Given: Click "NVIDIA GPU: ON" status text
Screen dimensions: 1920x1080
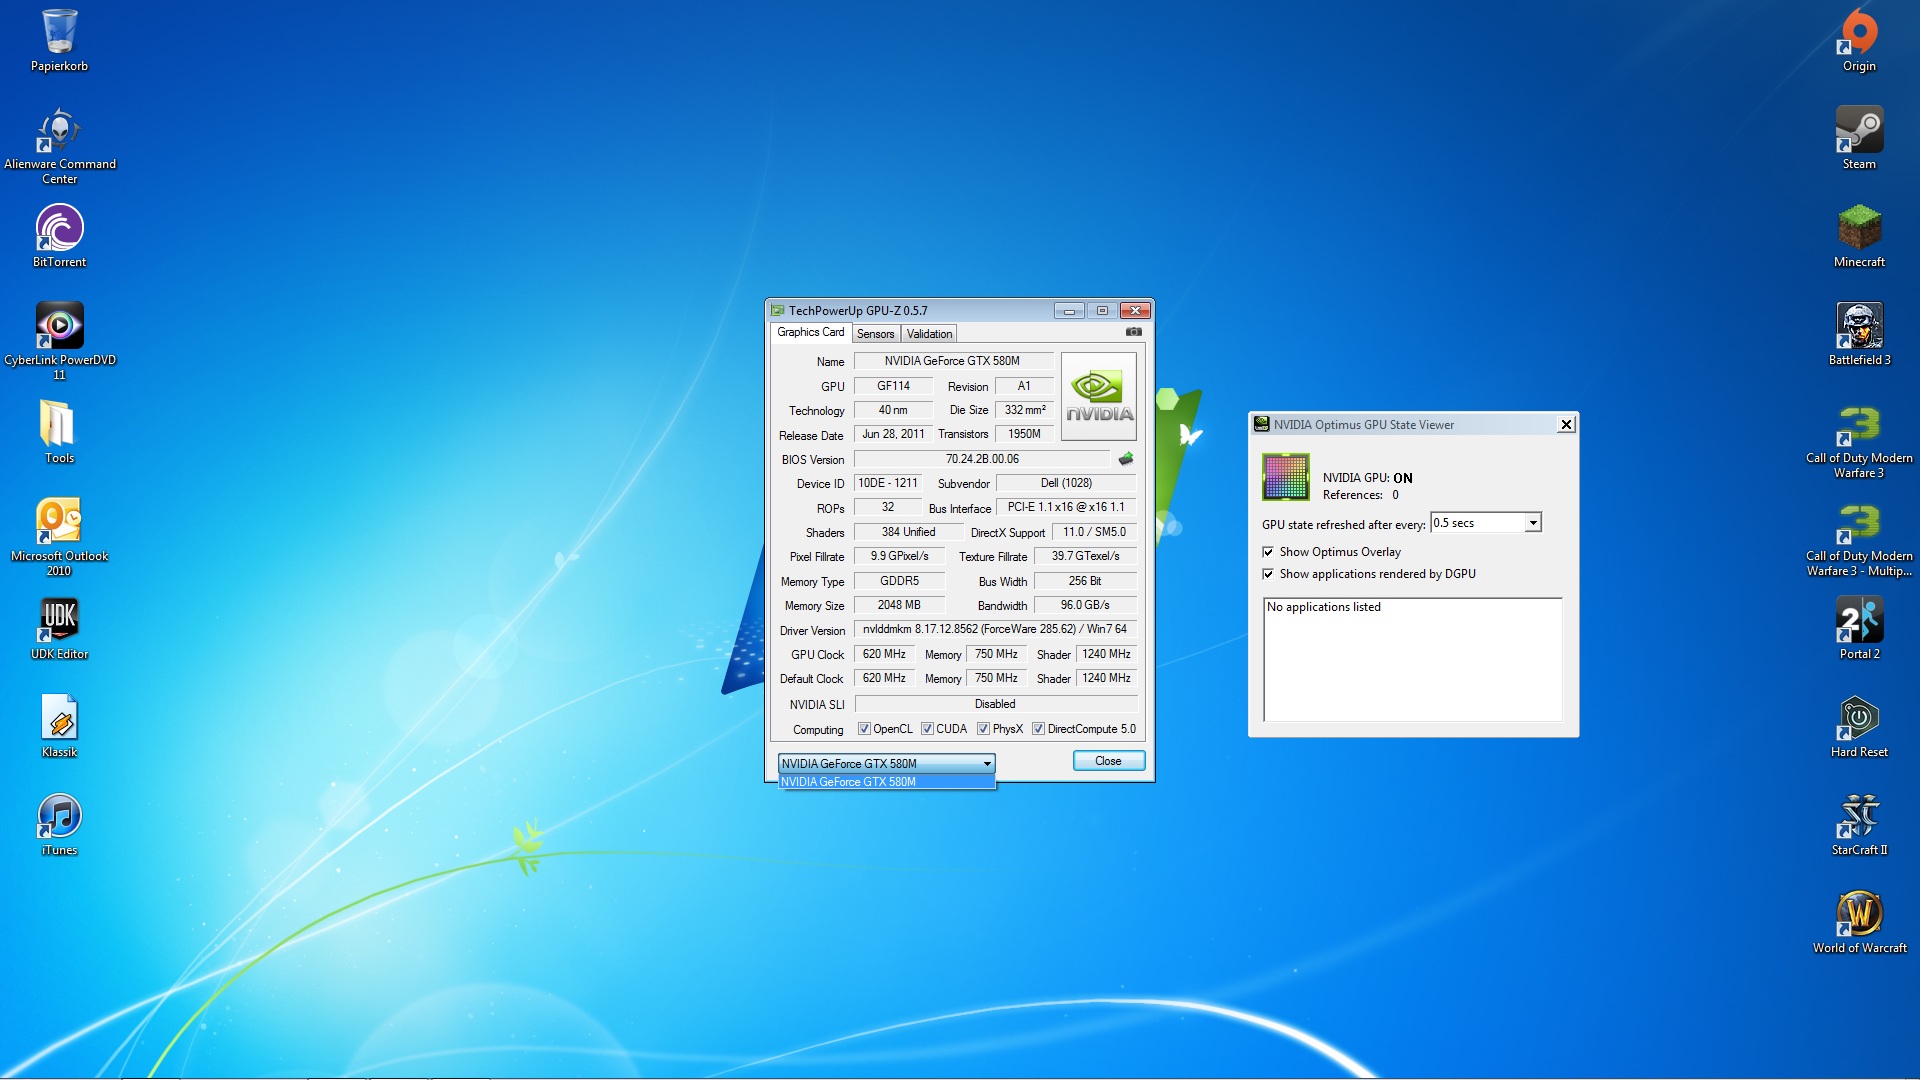Looking at the screenshot, I should (1367, 478).
